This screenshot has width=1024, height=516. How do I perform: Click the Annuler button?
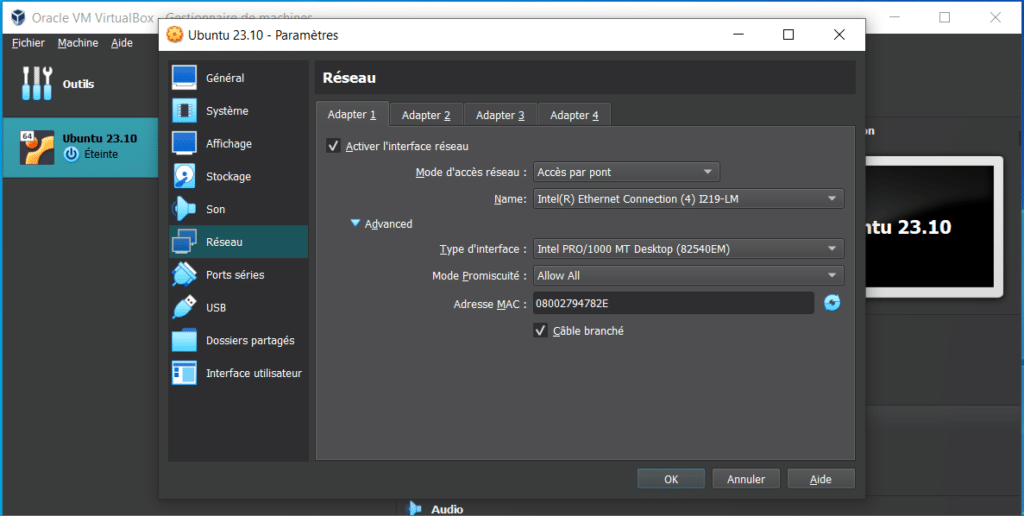click(746, 479)
